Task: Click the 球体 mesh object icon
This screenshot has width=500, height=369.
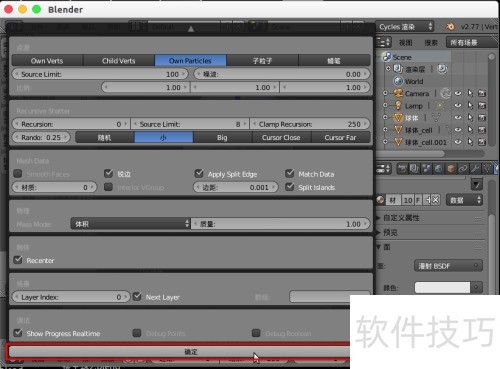Action: 398,118
